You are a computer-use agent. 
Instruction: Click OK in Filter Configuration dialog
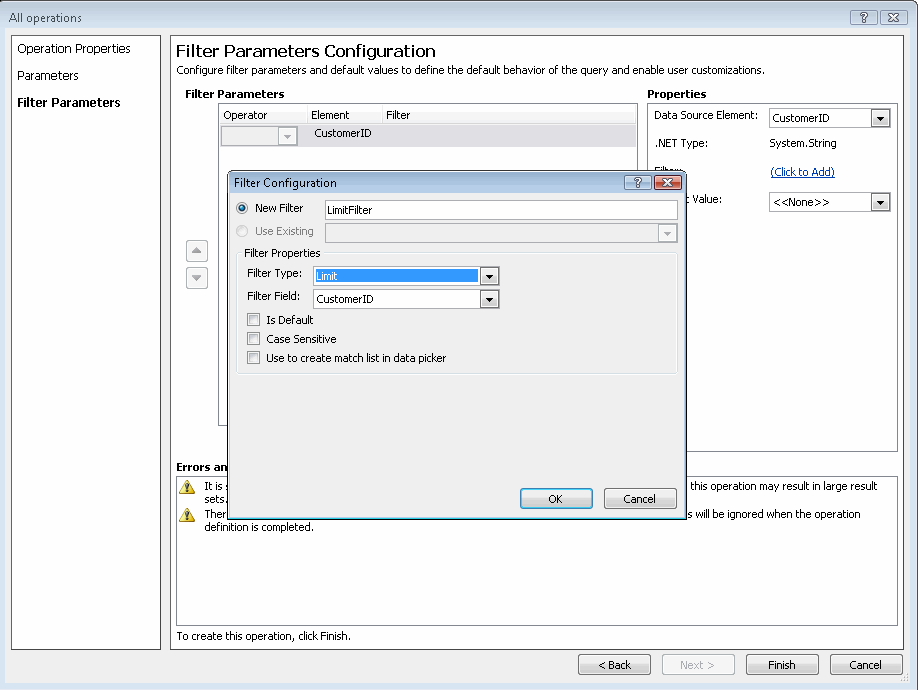[x=556, y=499]
